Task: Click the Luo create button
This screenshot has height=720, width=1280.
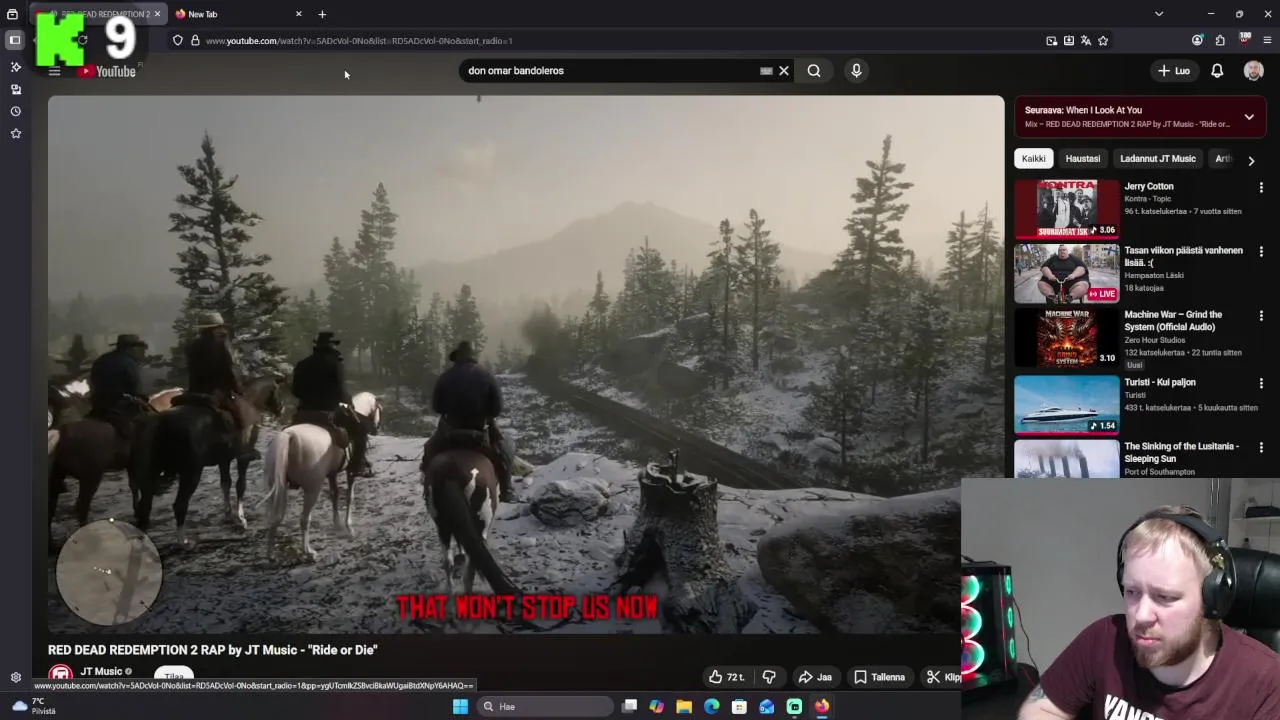Action: (x=1174, y=71)
